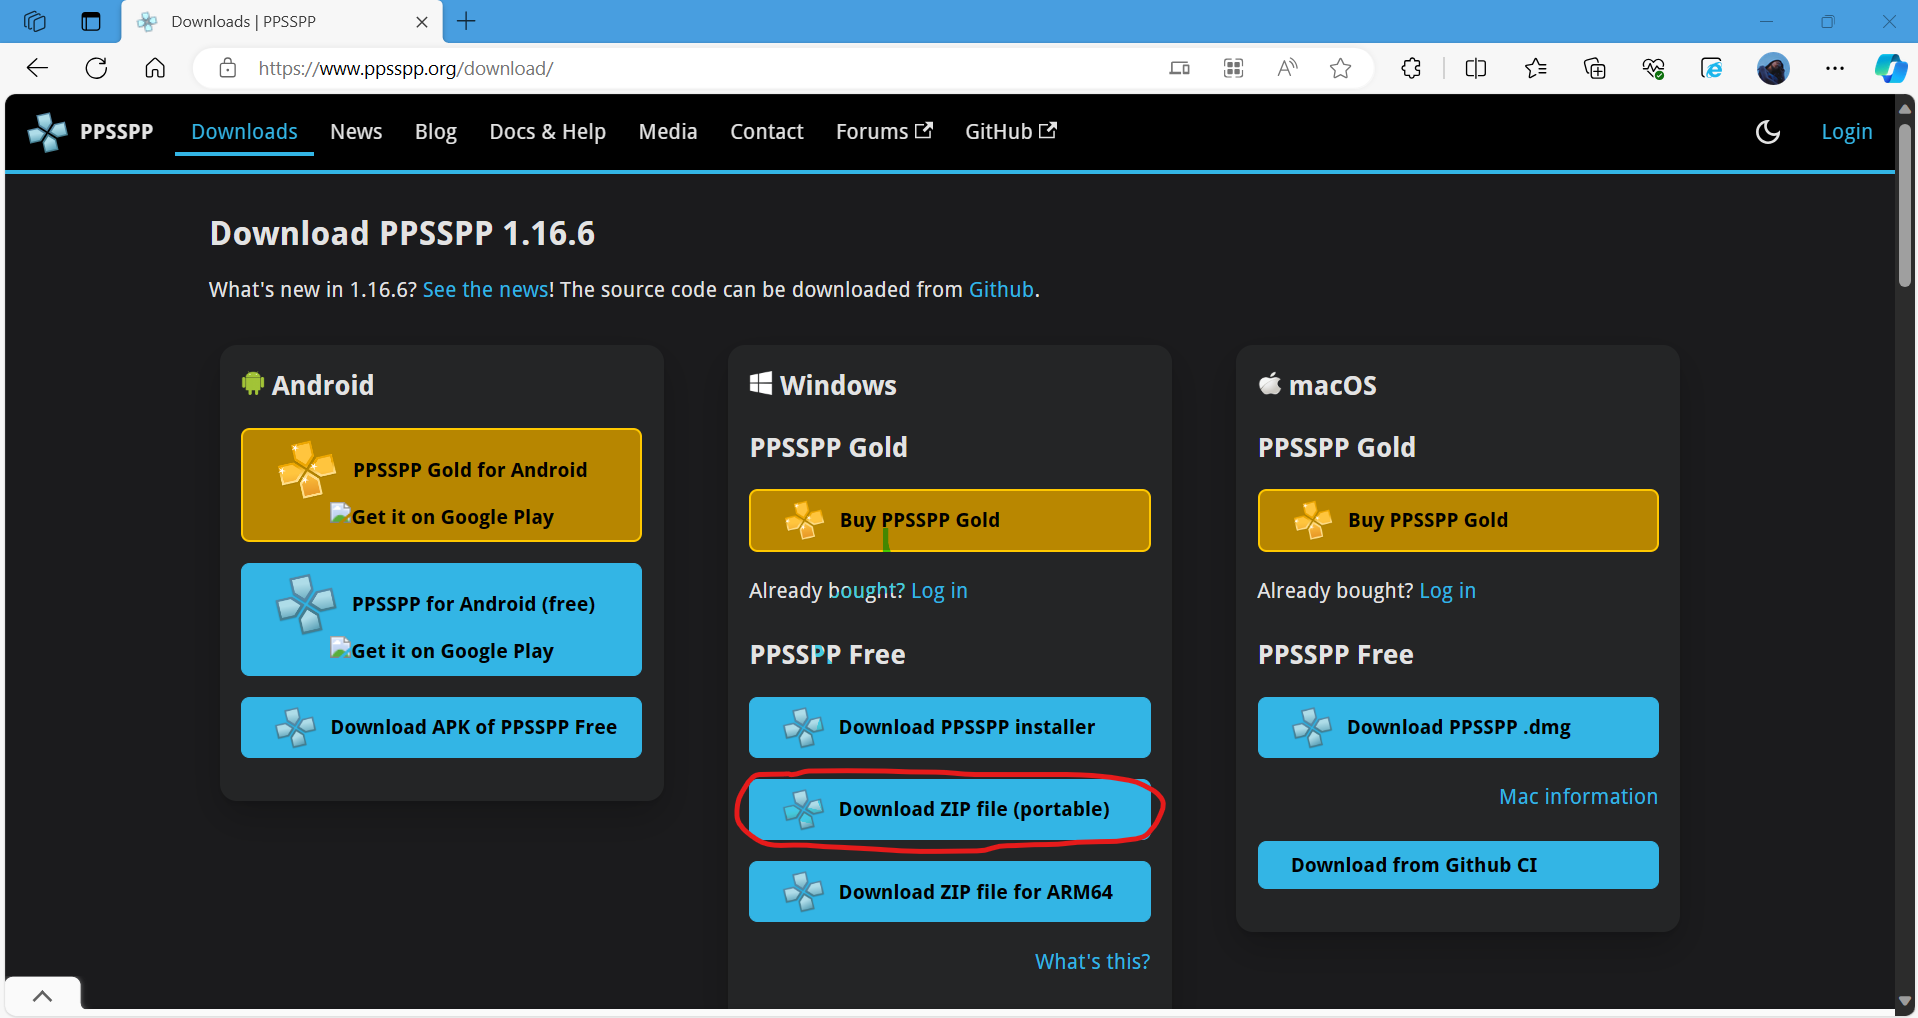Open Read Aloud icon in address bar
The image size is (1918, 1018).
point(1287,68)
